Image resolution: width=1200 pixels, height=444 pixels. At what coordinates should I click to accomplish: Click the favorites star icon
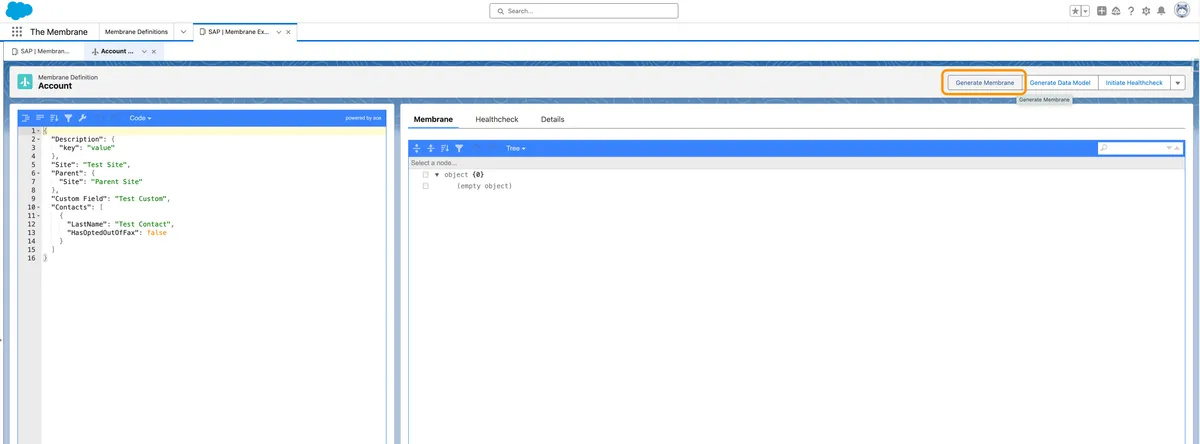click(1075, 11)
